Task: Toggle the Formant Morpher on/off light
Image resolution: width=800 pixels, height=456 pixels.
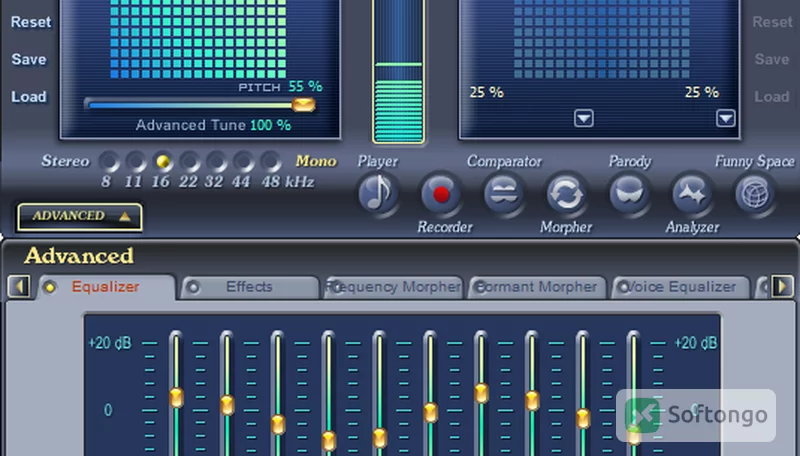Action: [x=480, y=288]
